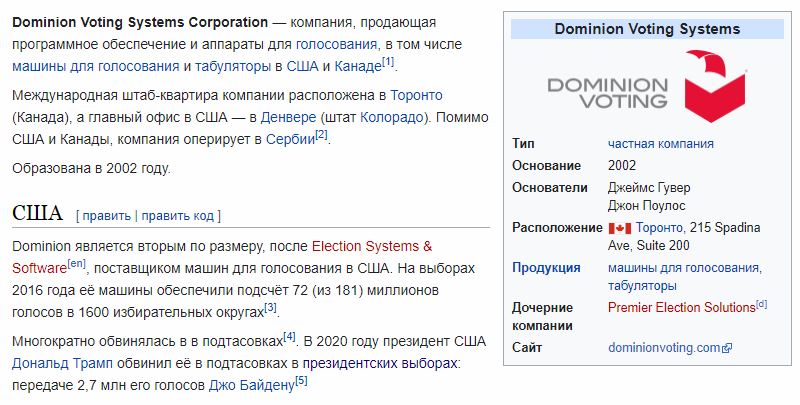The image size is (800, 405).
Task: Follow the табуляторы link in first paragraph
Action: (233, 66)
